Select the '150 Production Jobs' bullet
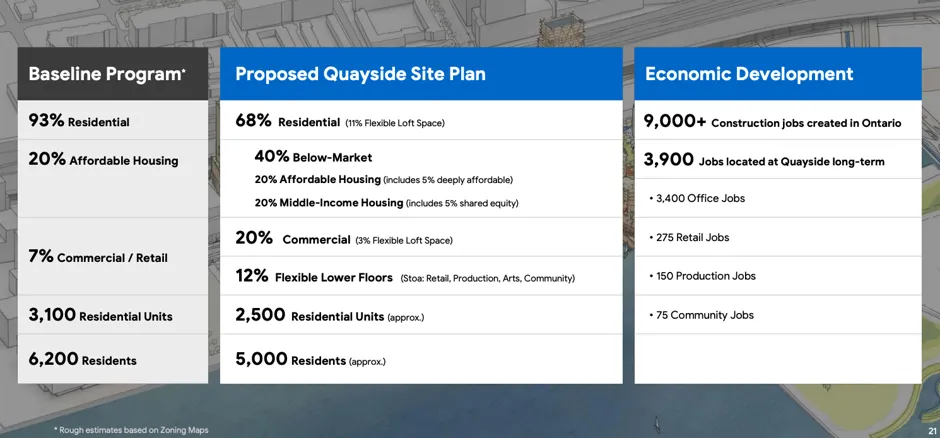Screen dimensions: 940x438 coord(702,276)
